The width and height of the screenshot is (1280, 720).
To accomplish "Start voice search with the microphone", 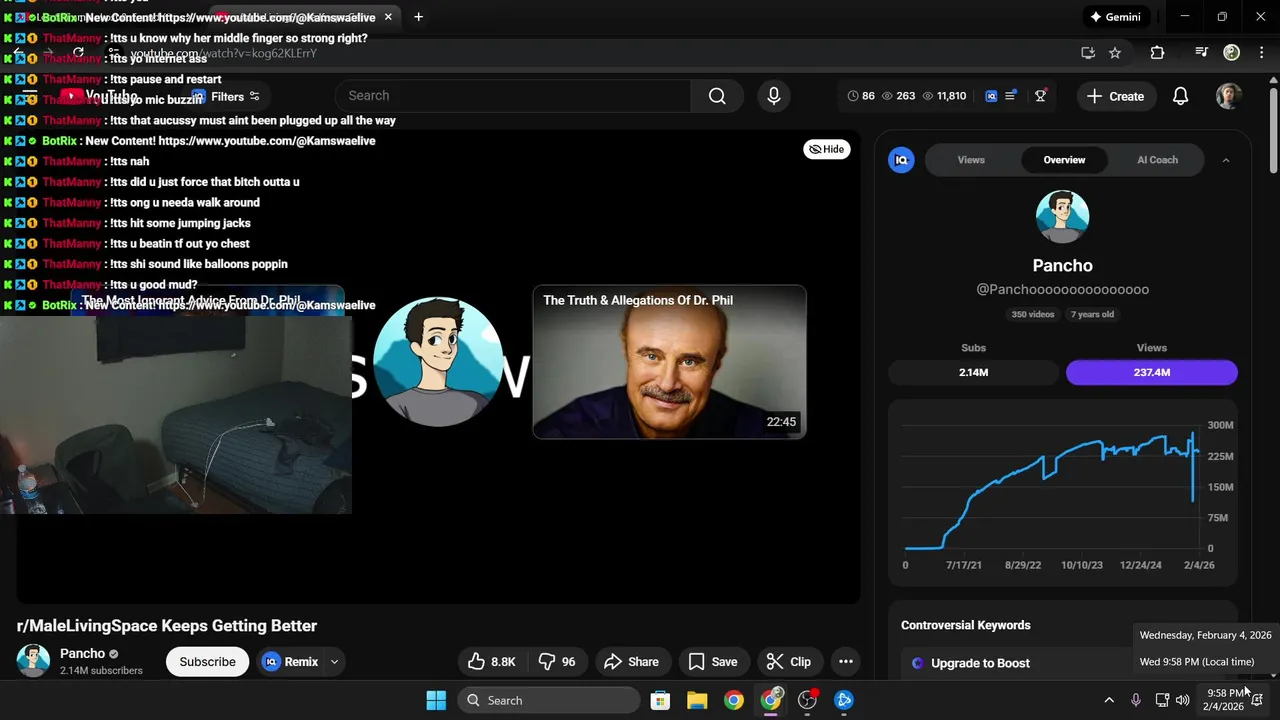I will pyautogui.click(x=773, y=96).
